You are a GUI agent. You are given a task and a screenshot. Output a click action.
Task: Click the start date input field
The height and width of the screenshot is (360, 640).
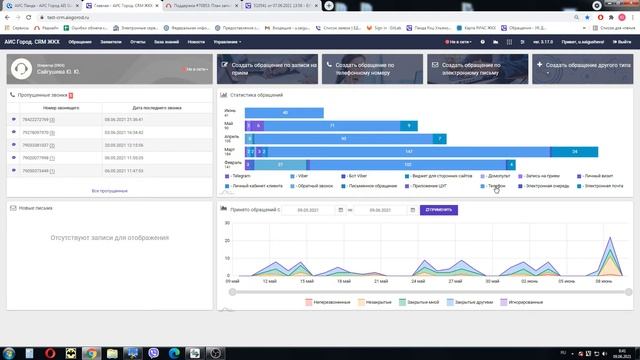[309, 210]
